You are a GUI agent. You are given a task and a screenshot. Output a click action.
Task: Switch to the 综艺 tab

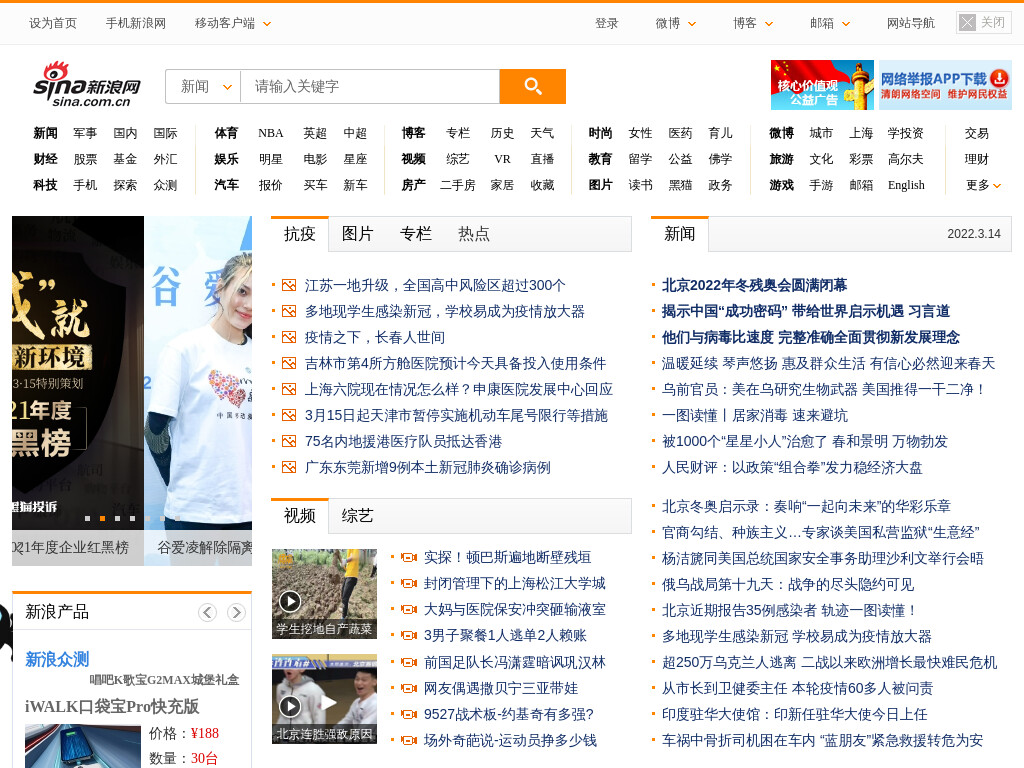pyautogui.click(x=357, y=516)
